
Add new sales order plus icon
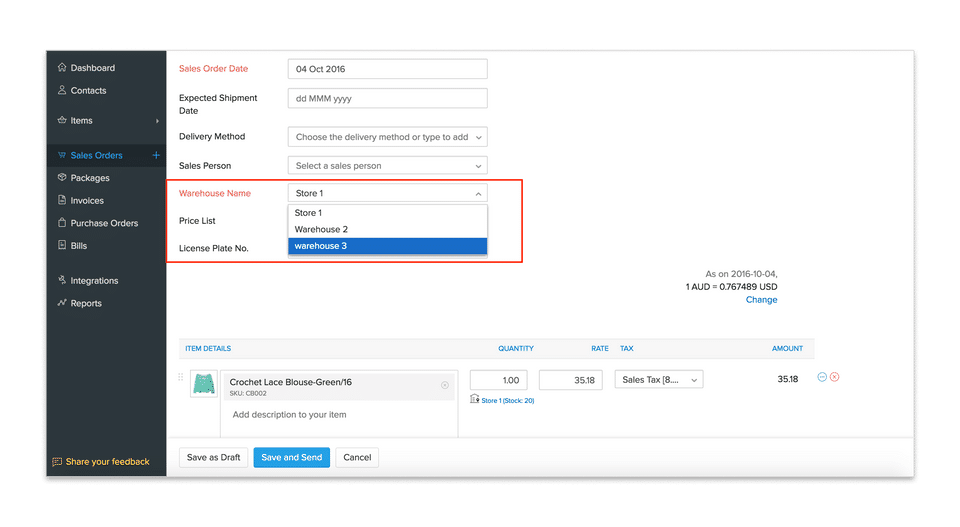156,155
